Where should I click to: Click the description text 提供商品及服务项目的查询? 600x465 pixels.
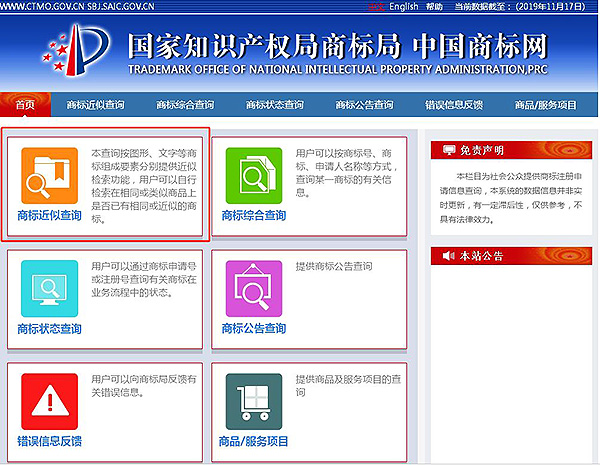pyautogui.click(x=348, y=386)
